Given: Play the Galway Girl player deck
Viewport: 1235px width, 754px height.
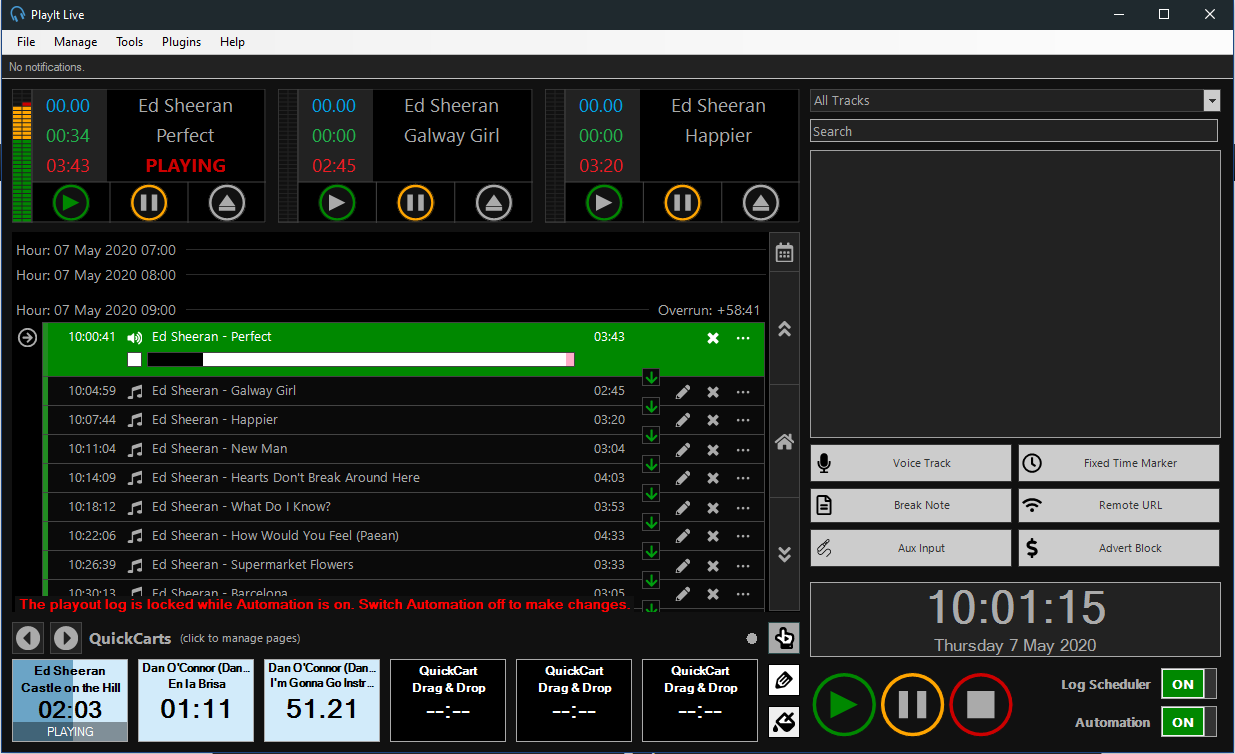Looking at the screenshot, I should [337, 202].
